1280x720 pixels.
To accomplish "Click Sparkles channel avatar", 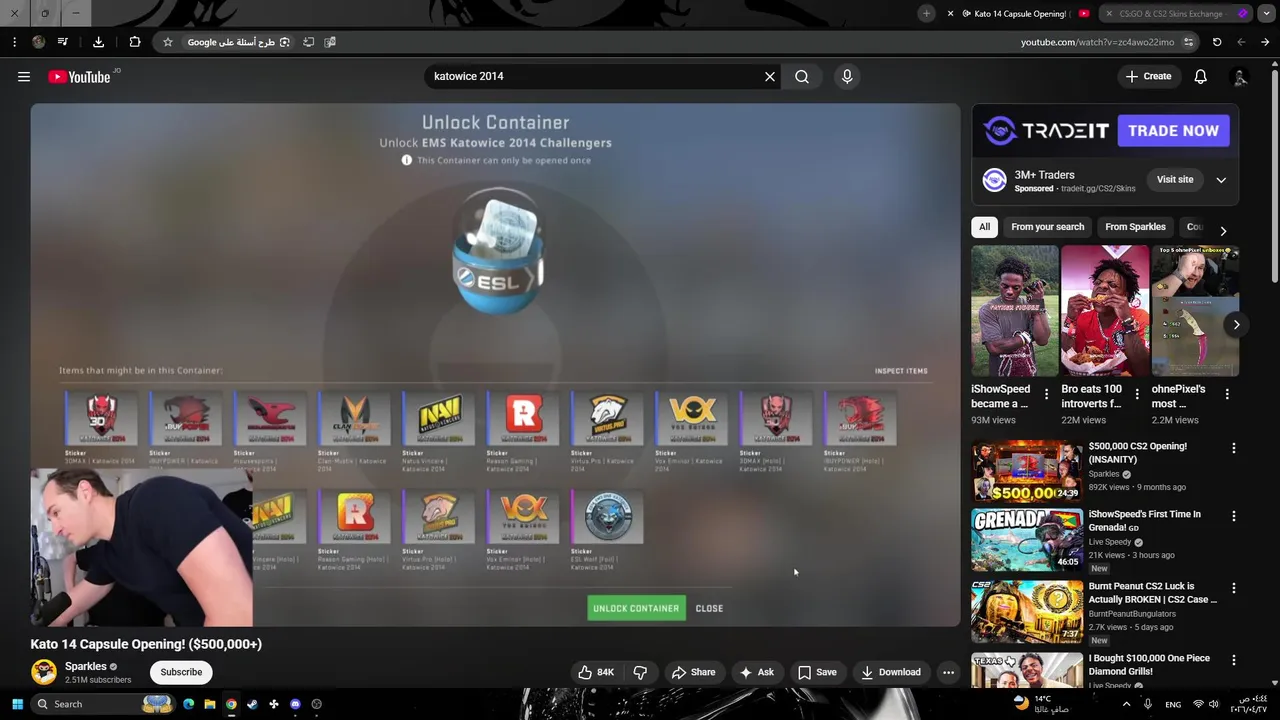I will coord(44,672).
